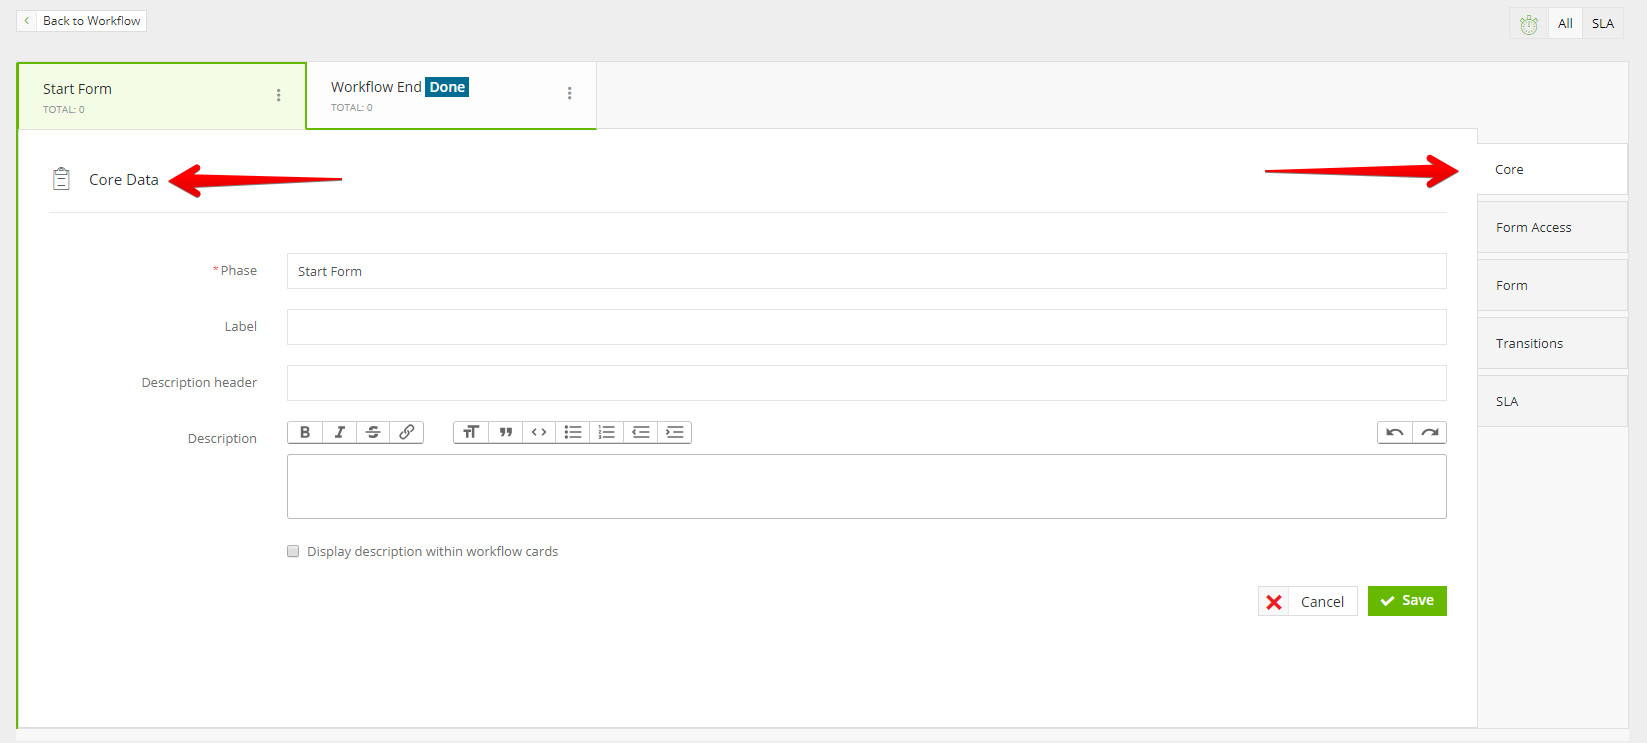Open Start Form three-dot options menu
The height and width of the screenshot is (743, 1647).
pyautogui.click(x=278, y=95)
